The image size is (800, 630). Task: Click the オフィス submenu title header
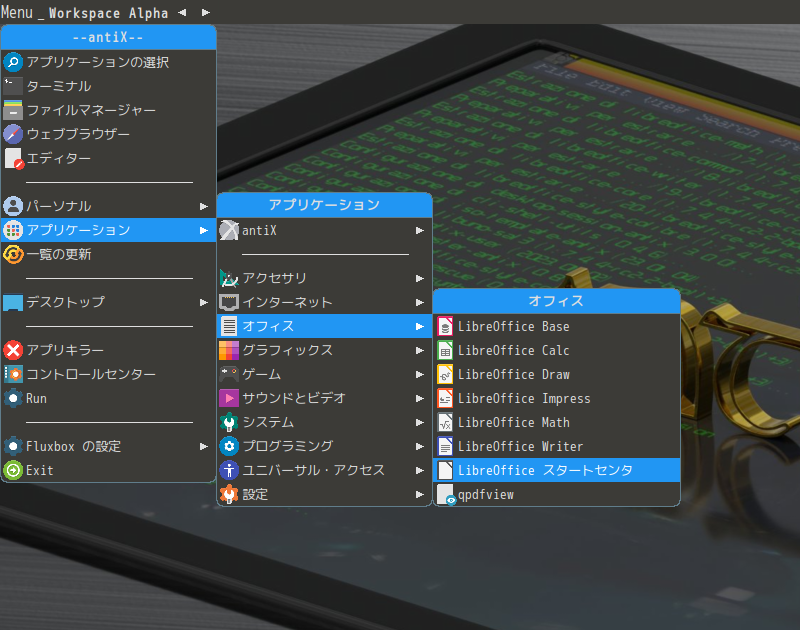(557, 301)
